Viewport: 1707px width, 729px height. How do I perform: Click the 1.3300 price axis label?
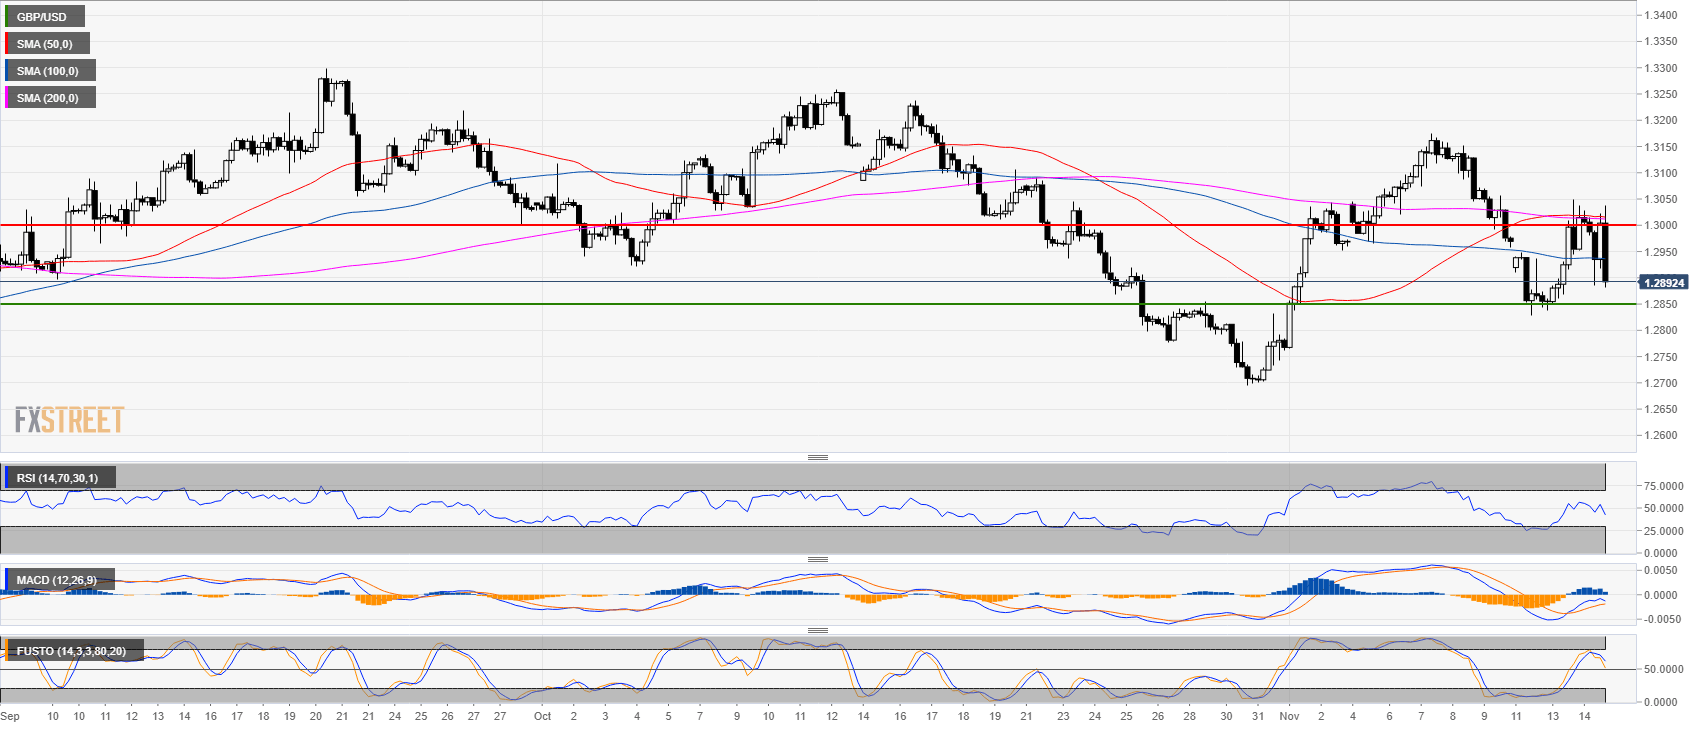coord(1661,68)
